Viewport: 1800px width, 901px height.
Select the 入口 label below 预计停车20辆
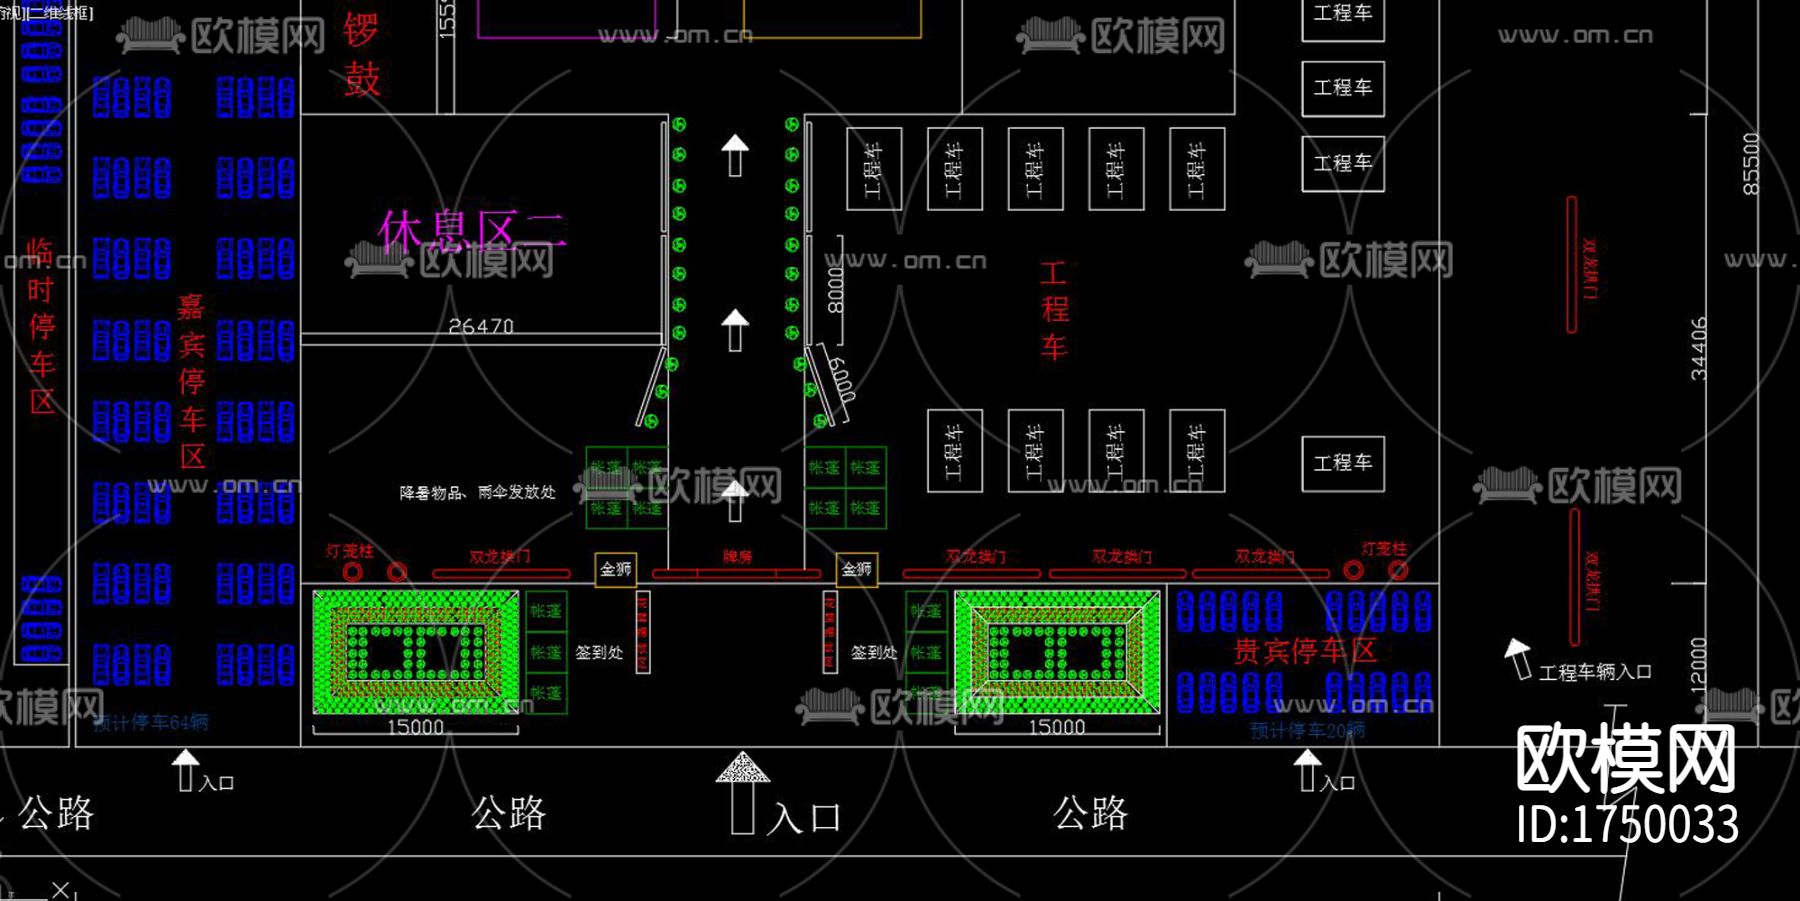[1337, 783]
